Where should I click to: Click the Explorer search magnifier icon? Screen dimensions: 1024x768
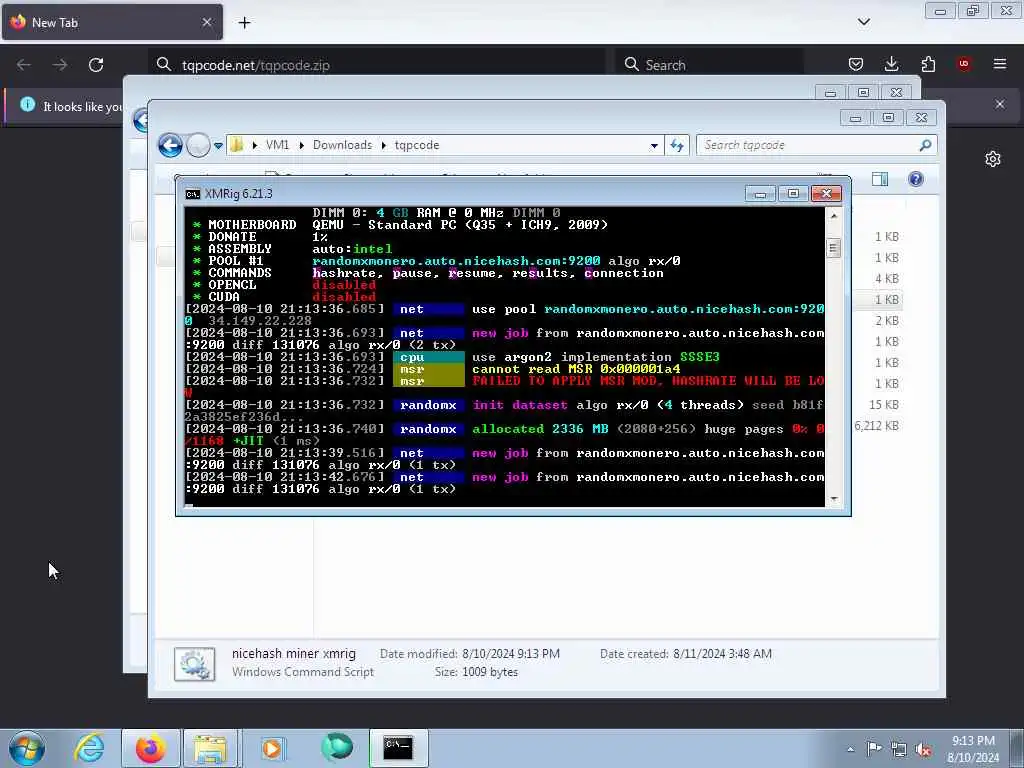(x=925, y=145)
